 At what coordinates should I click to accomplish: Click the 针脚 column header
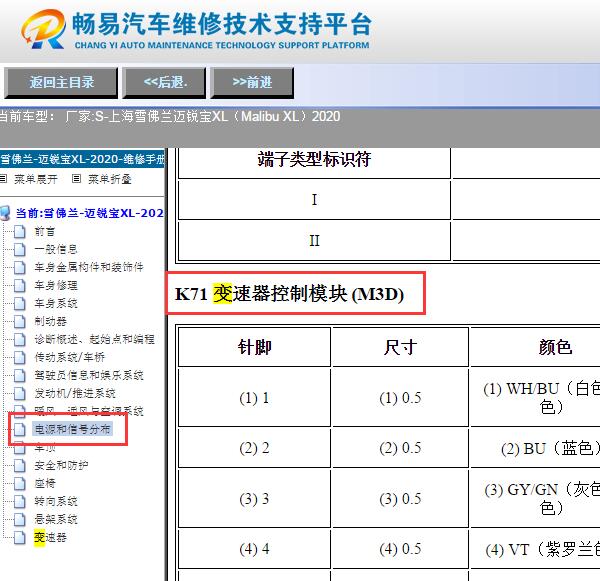coord(254,348)
